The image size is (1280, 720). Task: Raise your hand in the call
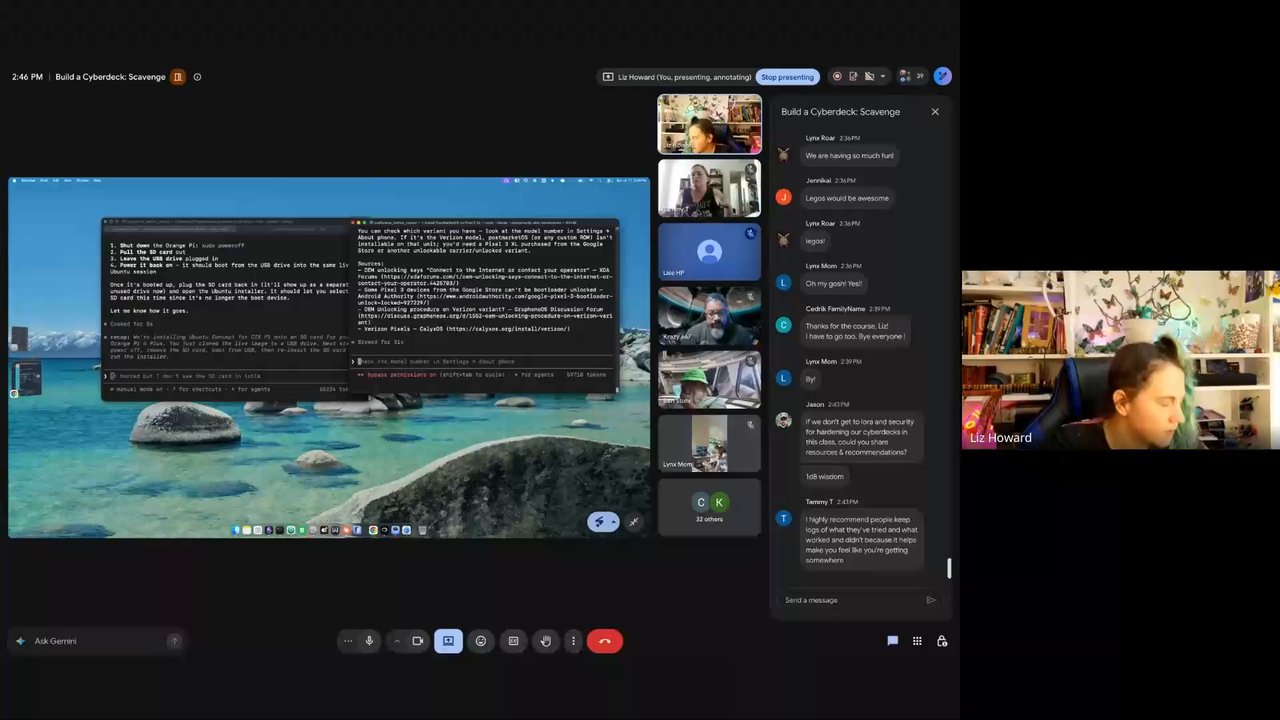(546, 641)
